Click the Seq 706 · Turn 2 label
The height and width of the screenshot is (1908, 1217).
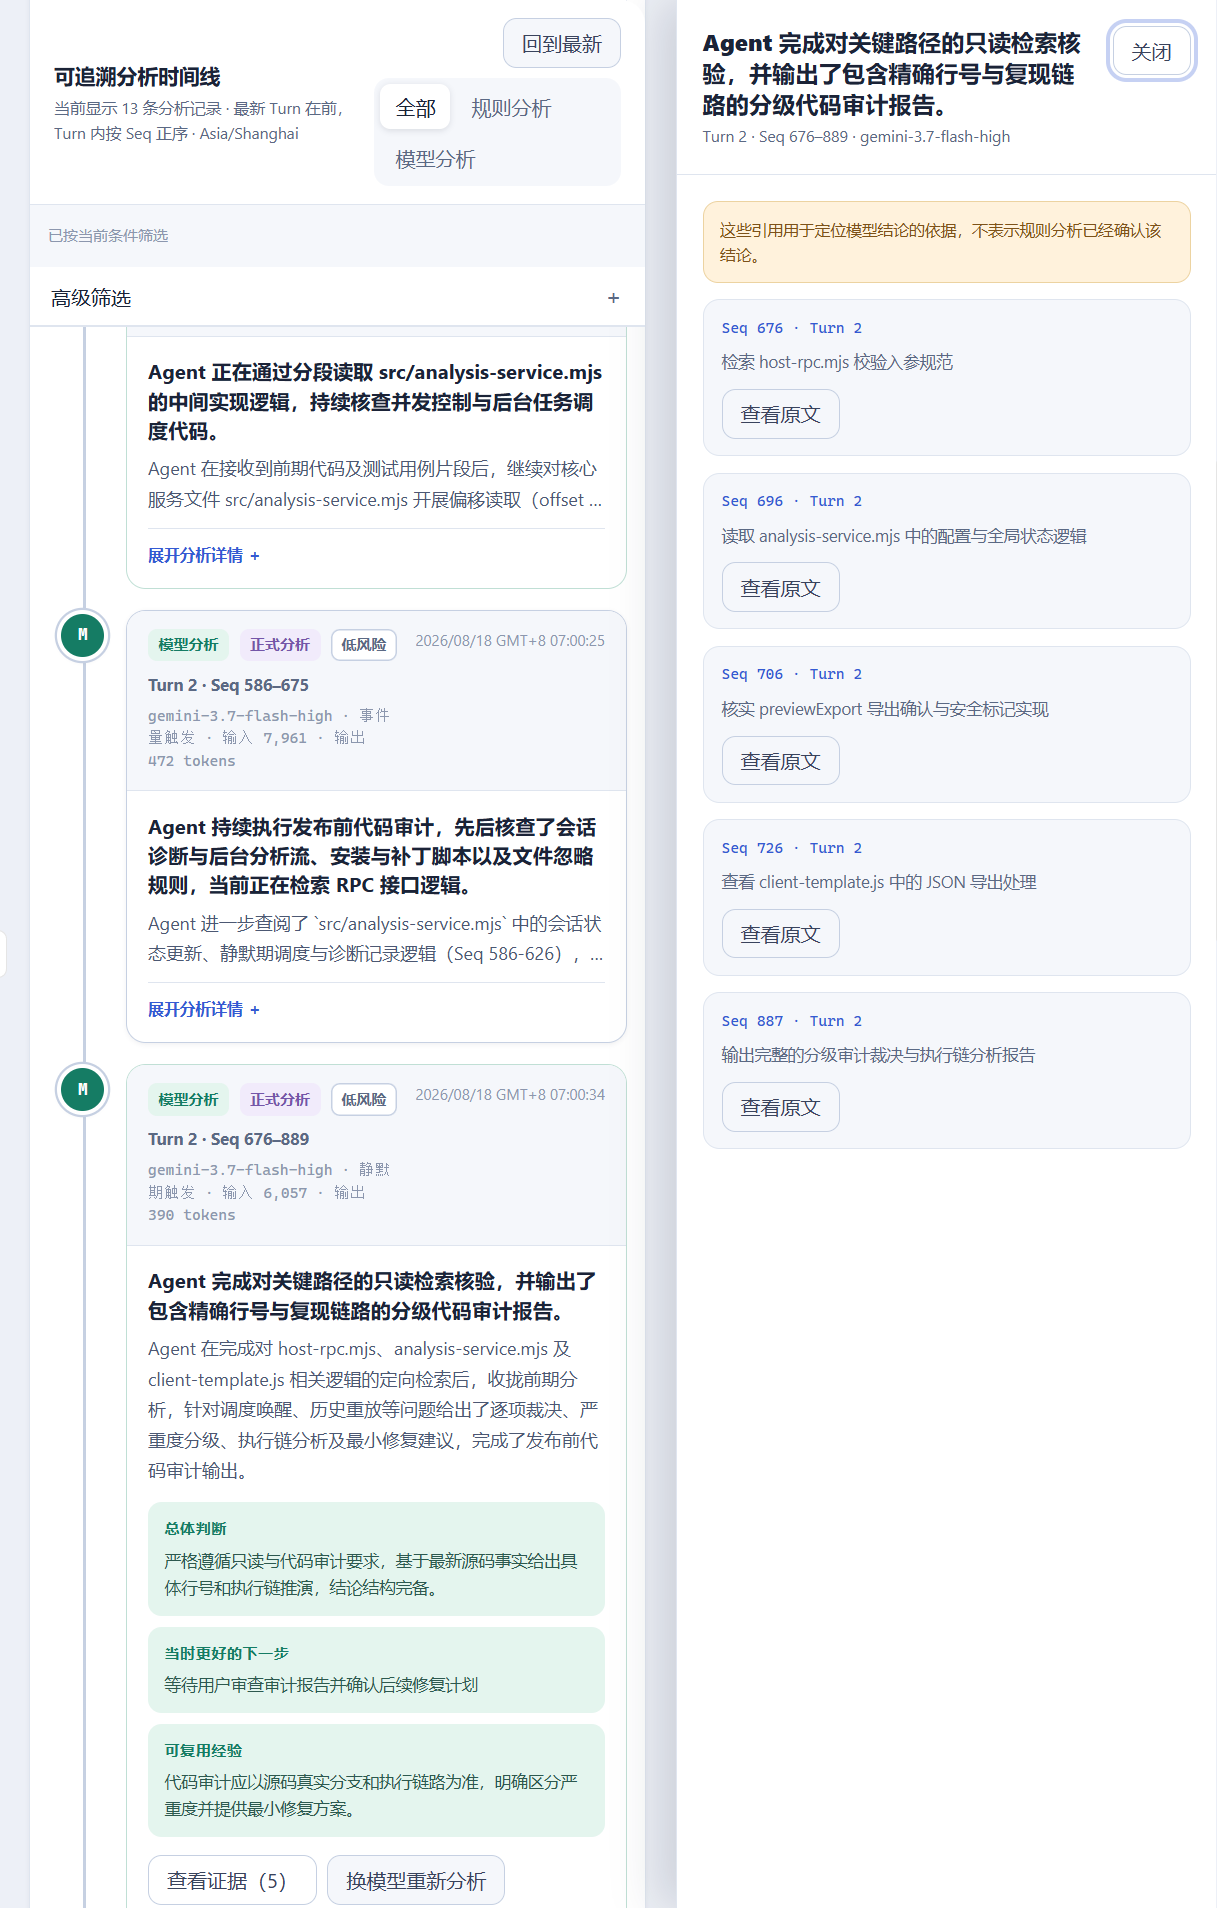[792, 674]
